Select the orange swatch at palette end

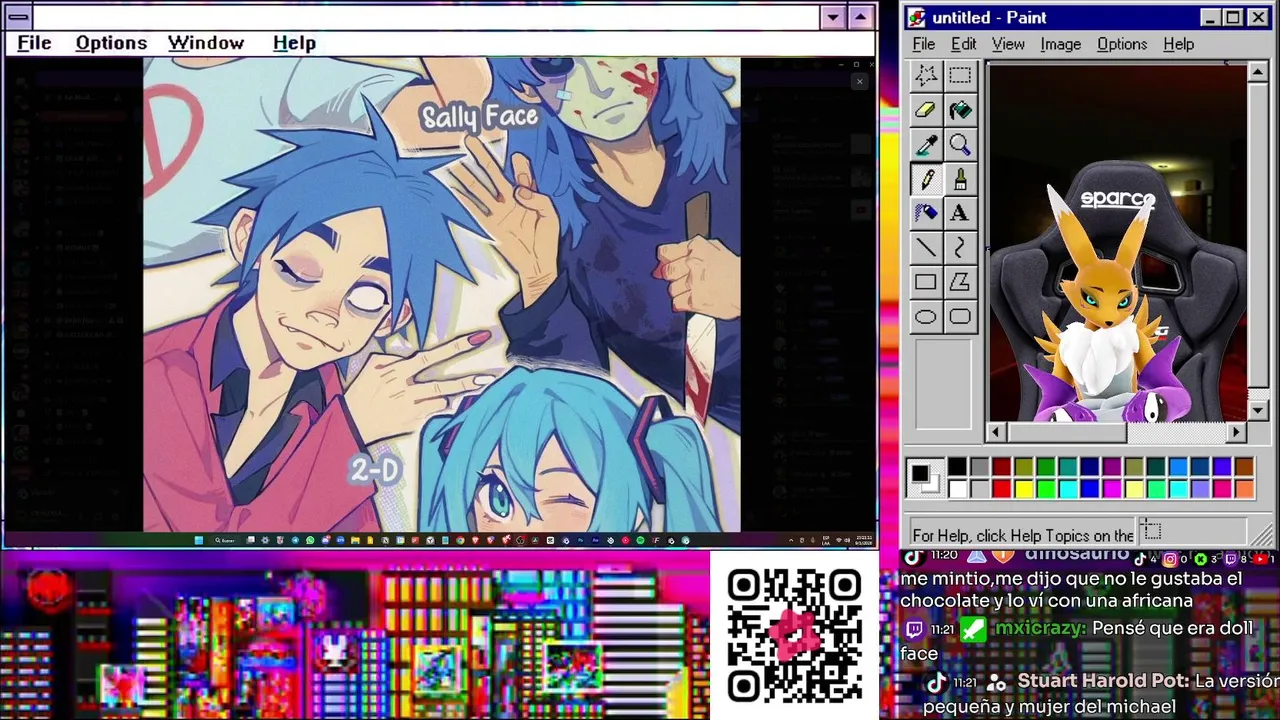pyautogui.click(x=1244, y=488)
